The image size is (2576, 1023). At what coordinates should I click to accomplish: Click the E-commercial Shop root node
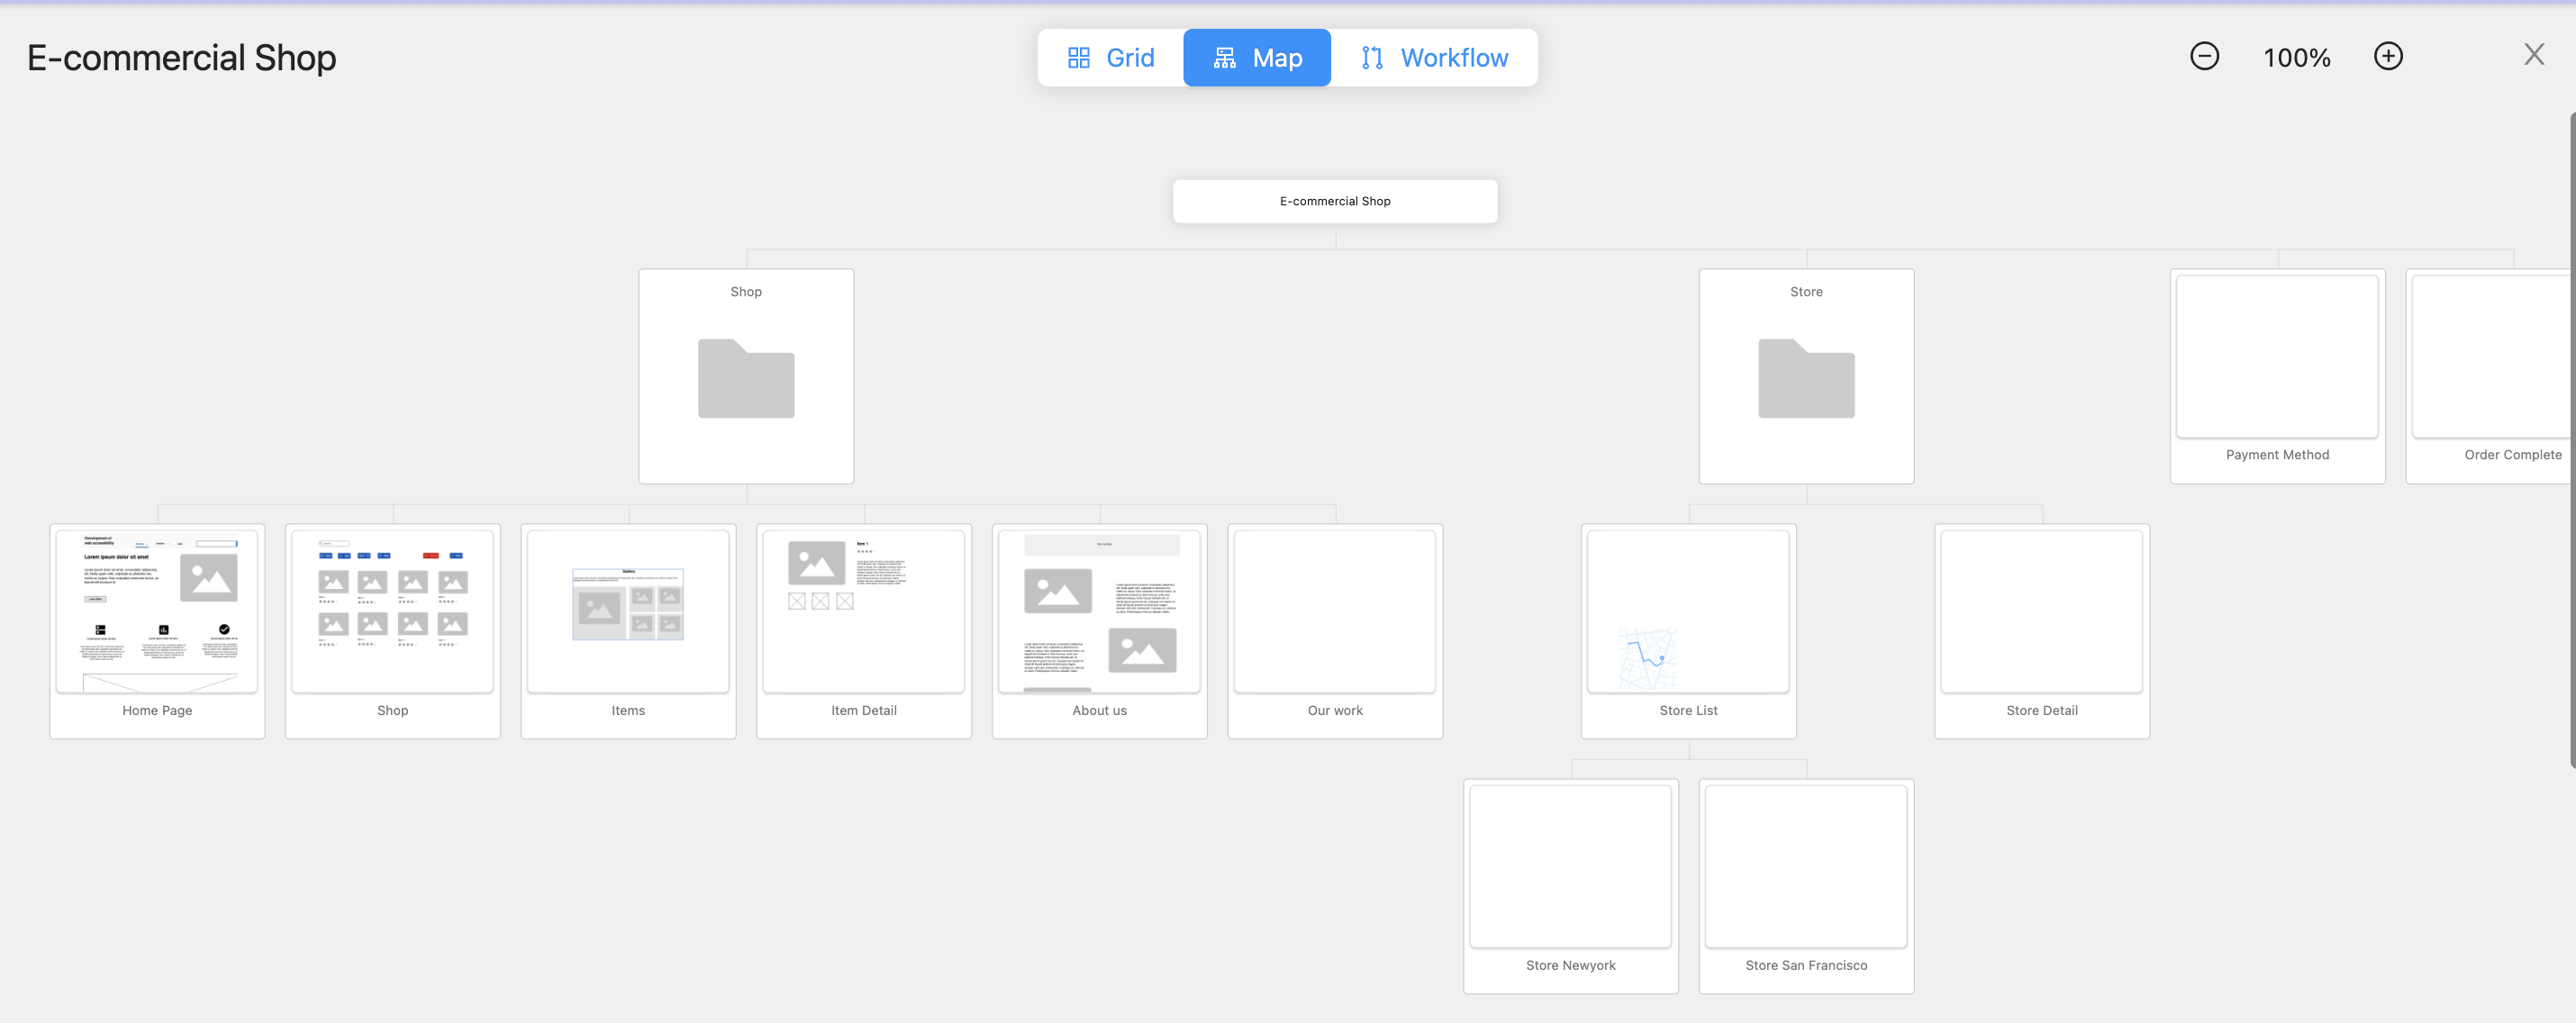1335,201
